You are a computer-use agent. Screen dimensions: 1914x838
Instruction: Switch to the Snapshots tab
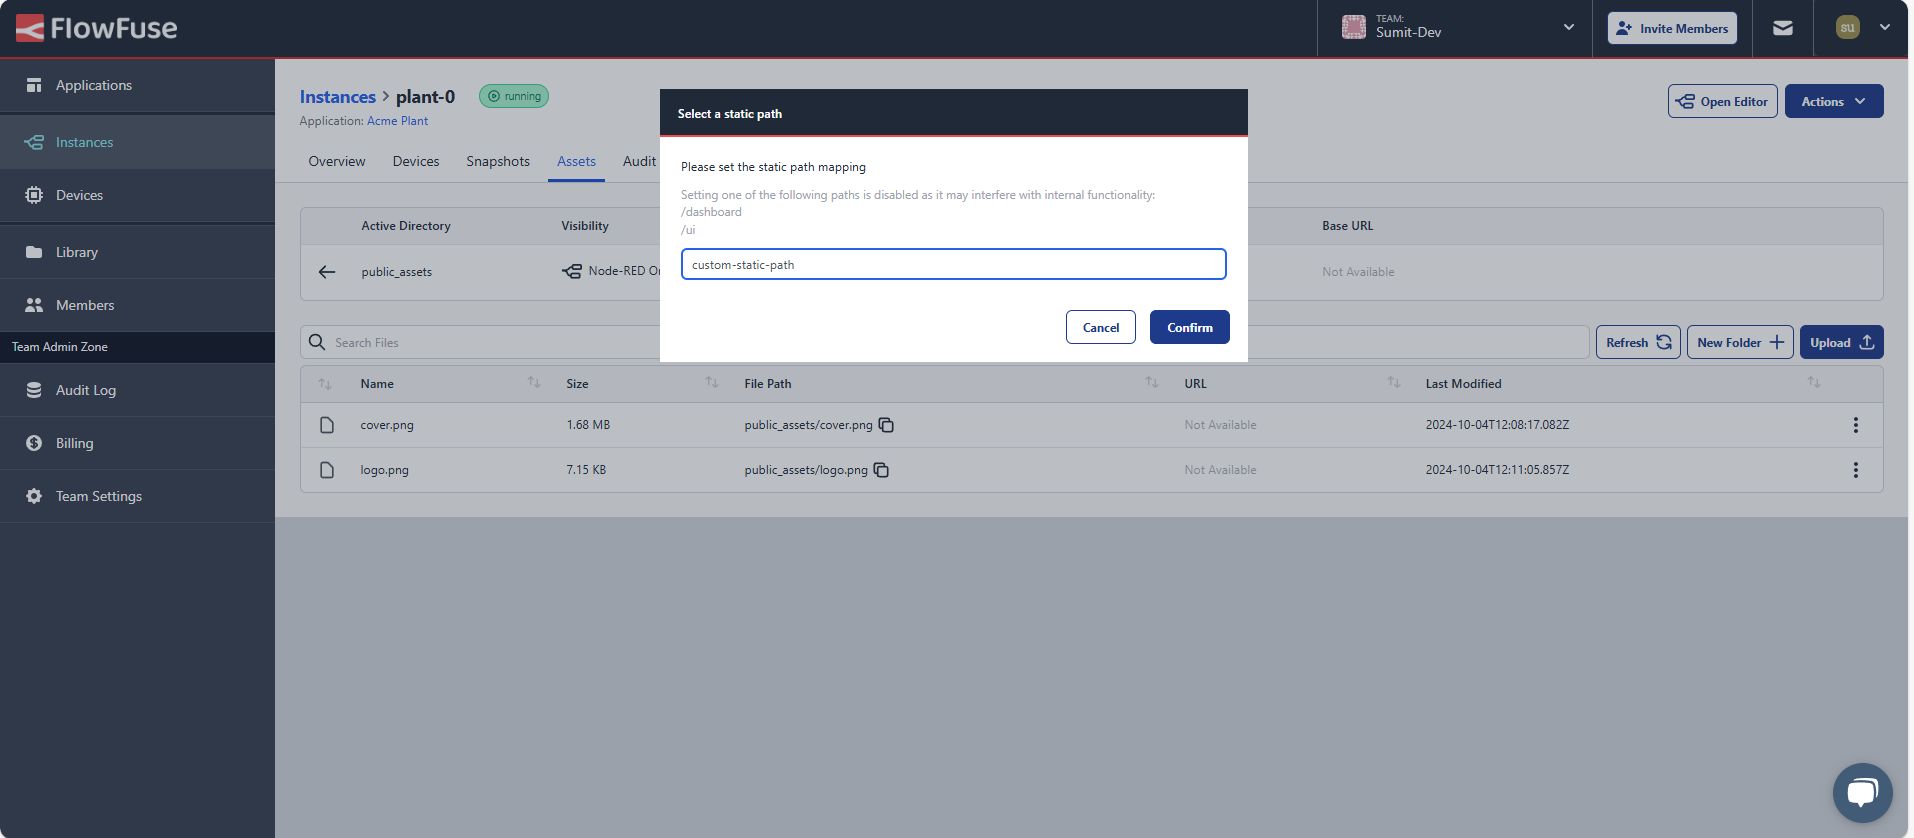tap(498, 161)
